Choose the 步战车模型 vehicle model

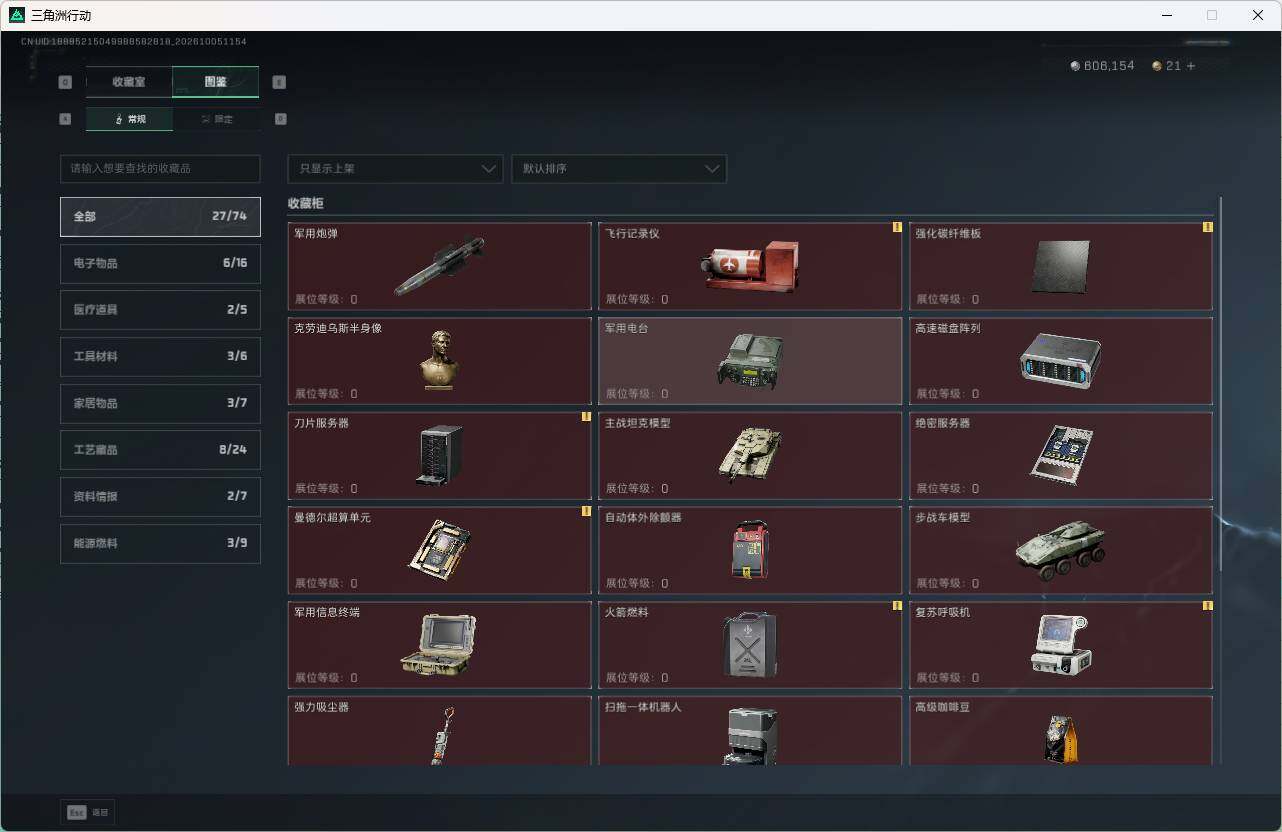click(1061, 550)
